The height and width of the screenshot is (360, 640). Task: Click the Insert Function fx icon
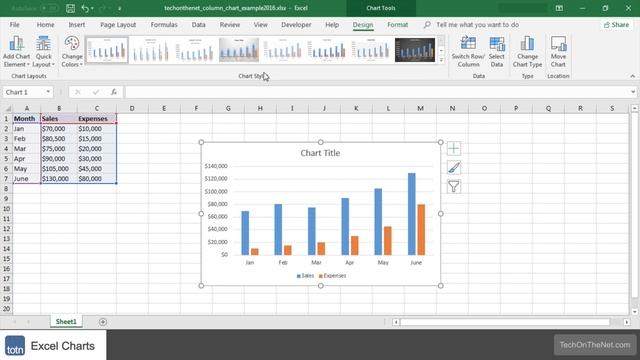coord(114,92)
